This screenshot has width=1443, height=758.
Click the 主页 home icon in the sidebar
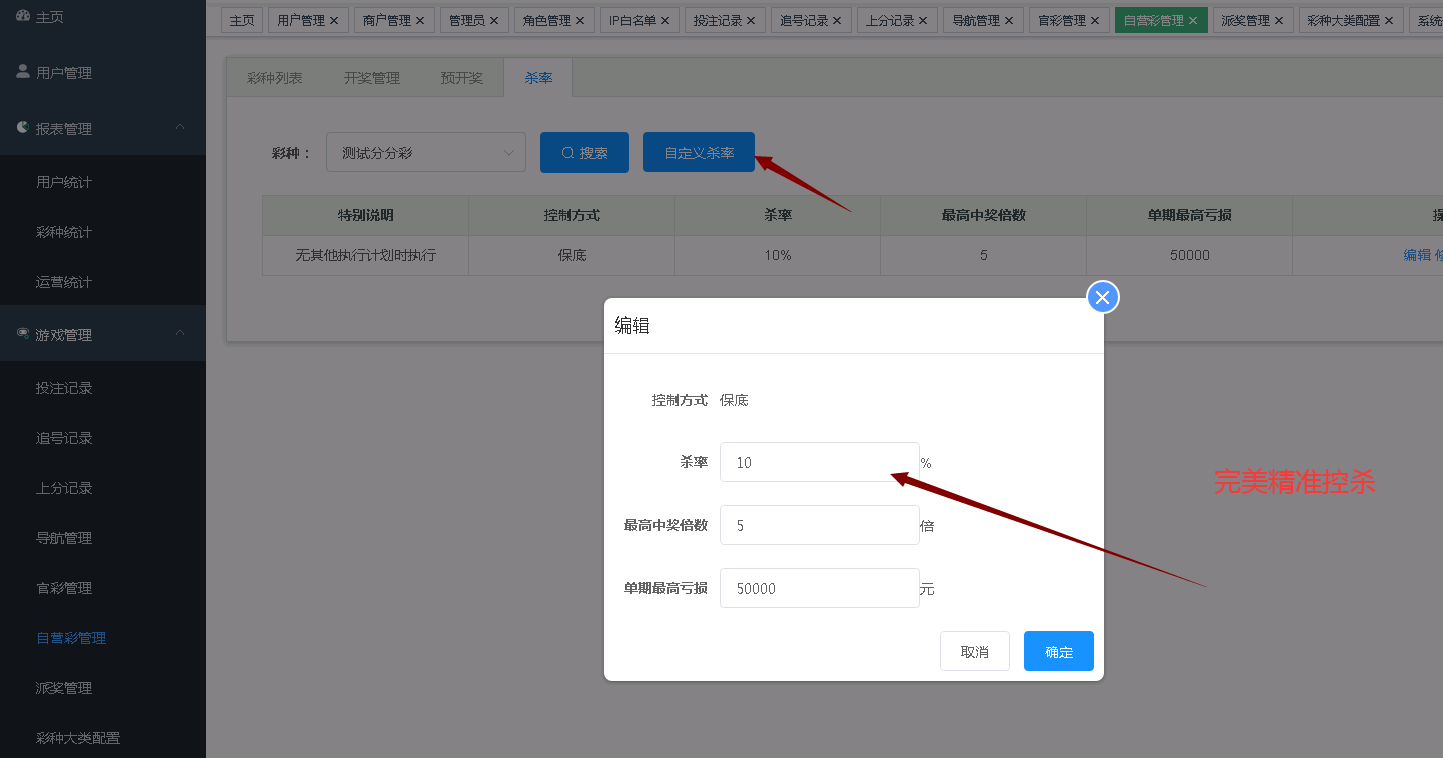[x=23, y=17]
